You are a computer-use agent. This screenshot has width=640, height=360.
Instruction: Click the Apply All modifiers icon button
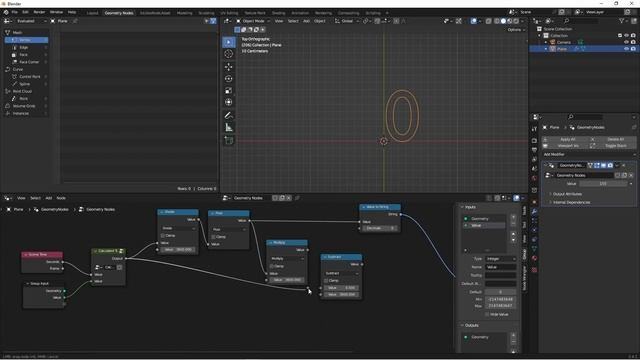coord(565,139)
